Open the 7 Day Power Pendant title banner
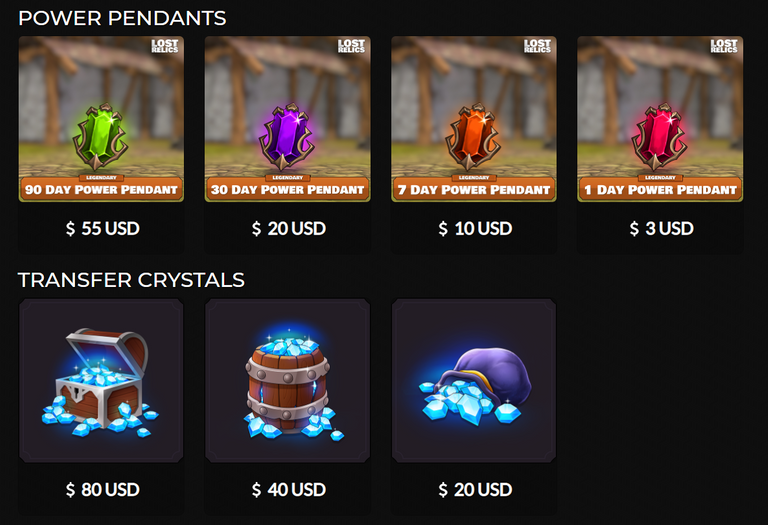This screenshot has height=525, width=768. (474, 190)
